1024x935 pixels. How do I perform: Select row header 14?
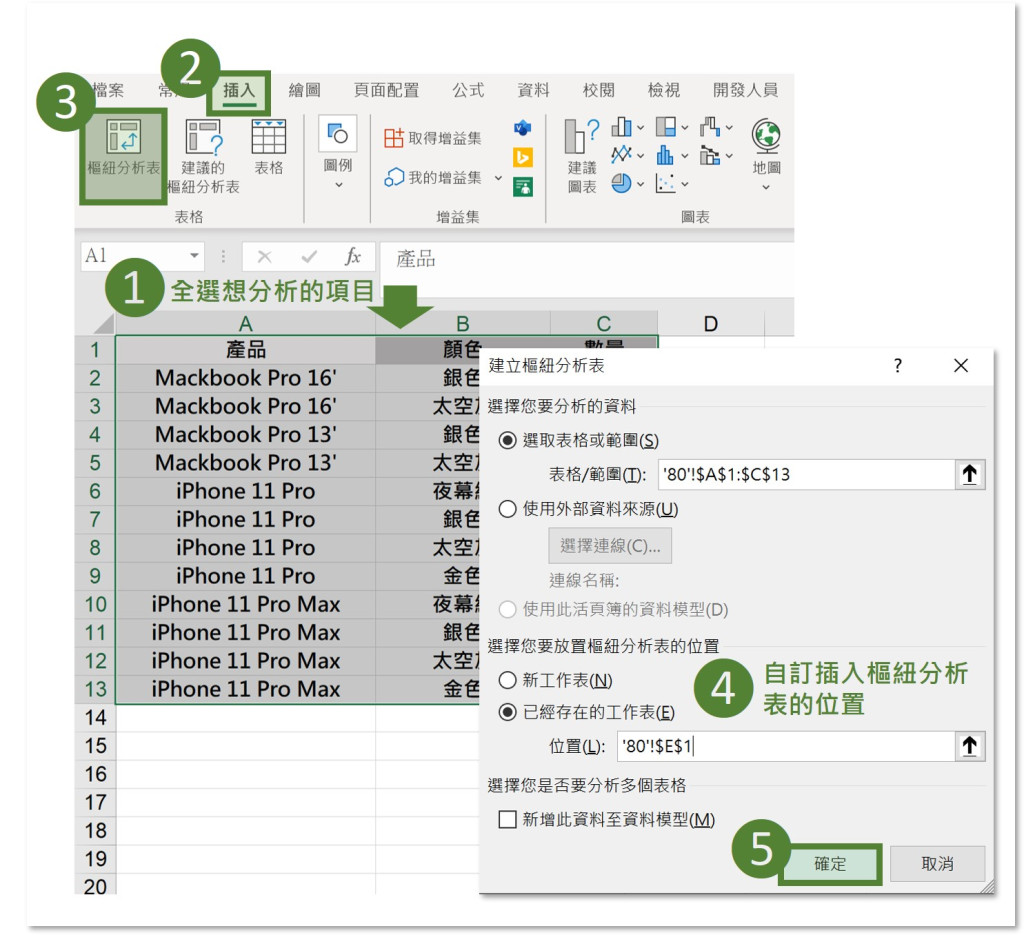[95, 718]
